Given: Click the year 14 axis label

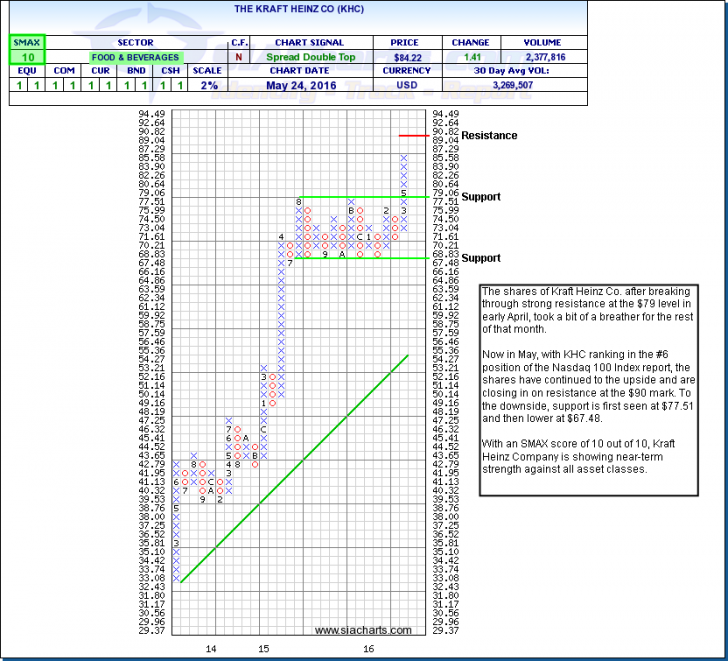Looking at the screenshot, I should (x=211, y=649).
